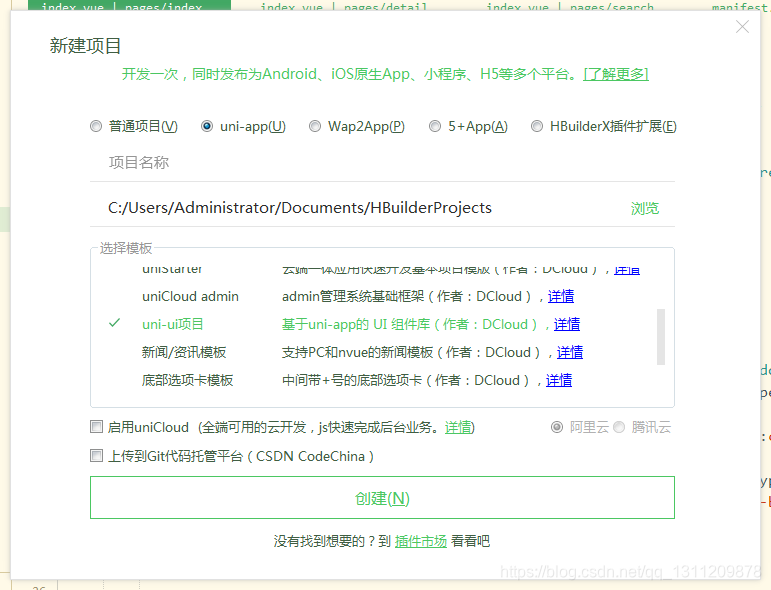Click the uni-ui项目 checkmark icon
The width and height of the screenshot is (771, 590).
pyautogui.click(x=115, y=323)
